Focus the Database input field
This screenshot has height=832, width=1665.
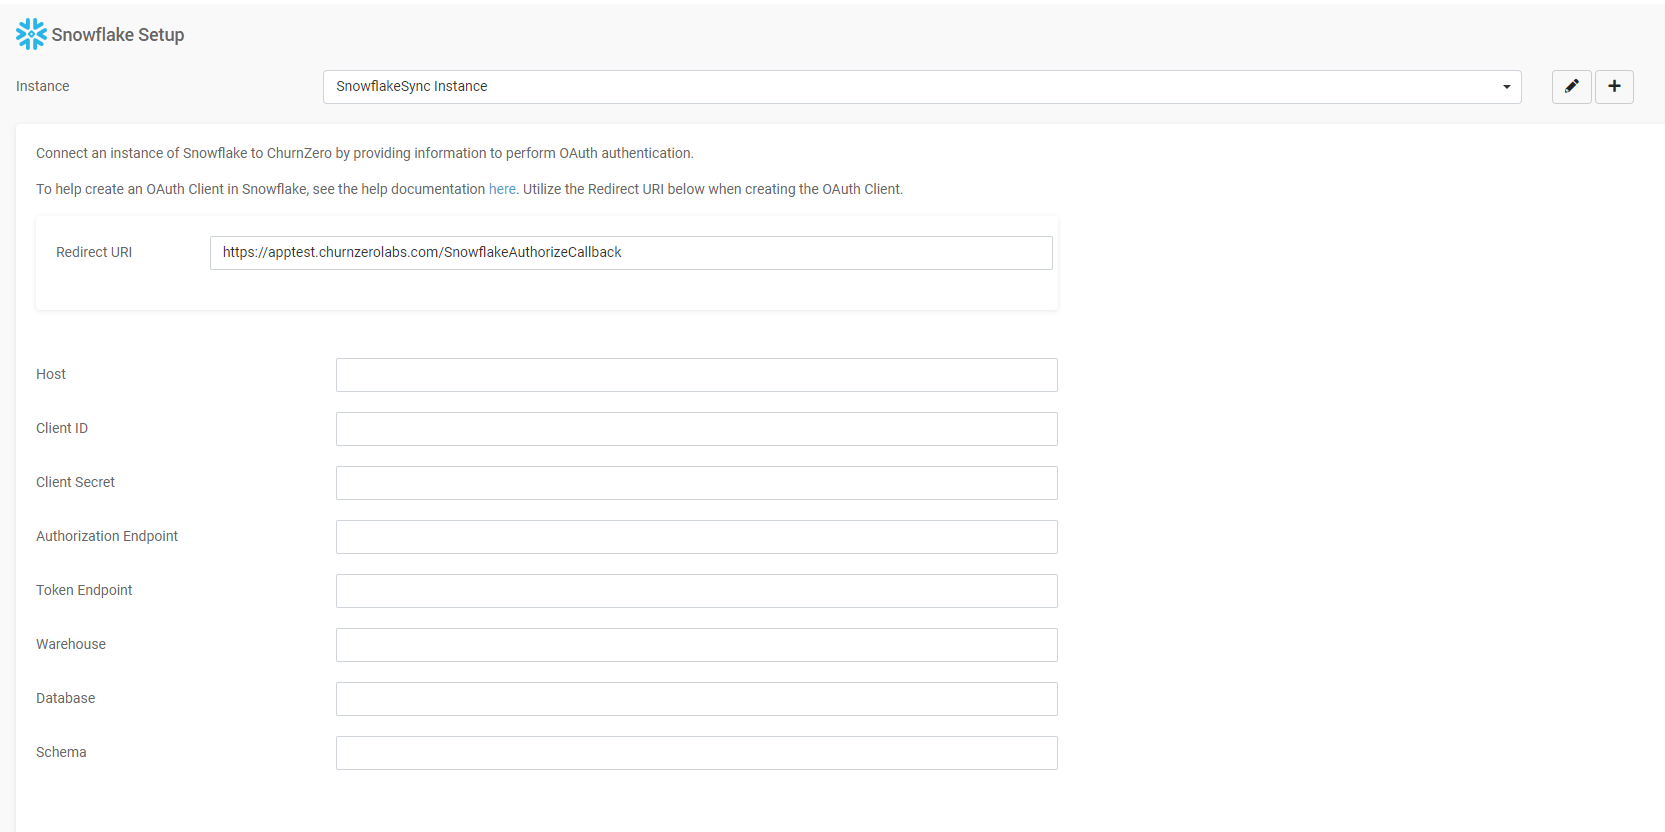pos(696,699)
